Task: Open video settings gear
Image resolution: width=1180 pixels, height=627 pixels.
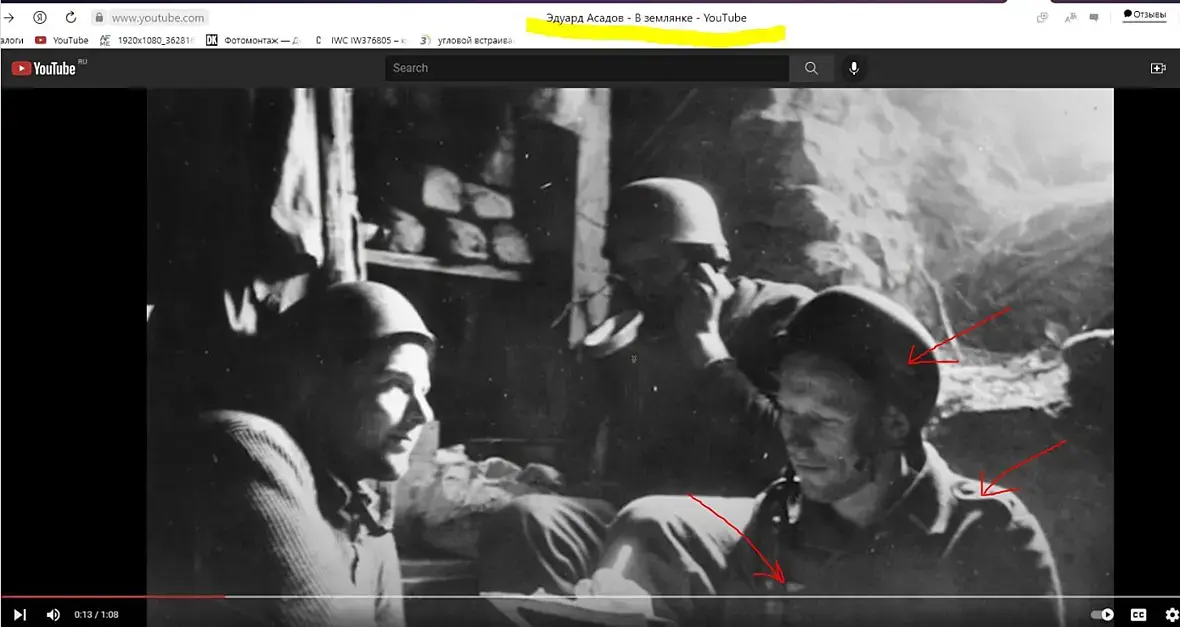Action: [1172, 615]
